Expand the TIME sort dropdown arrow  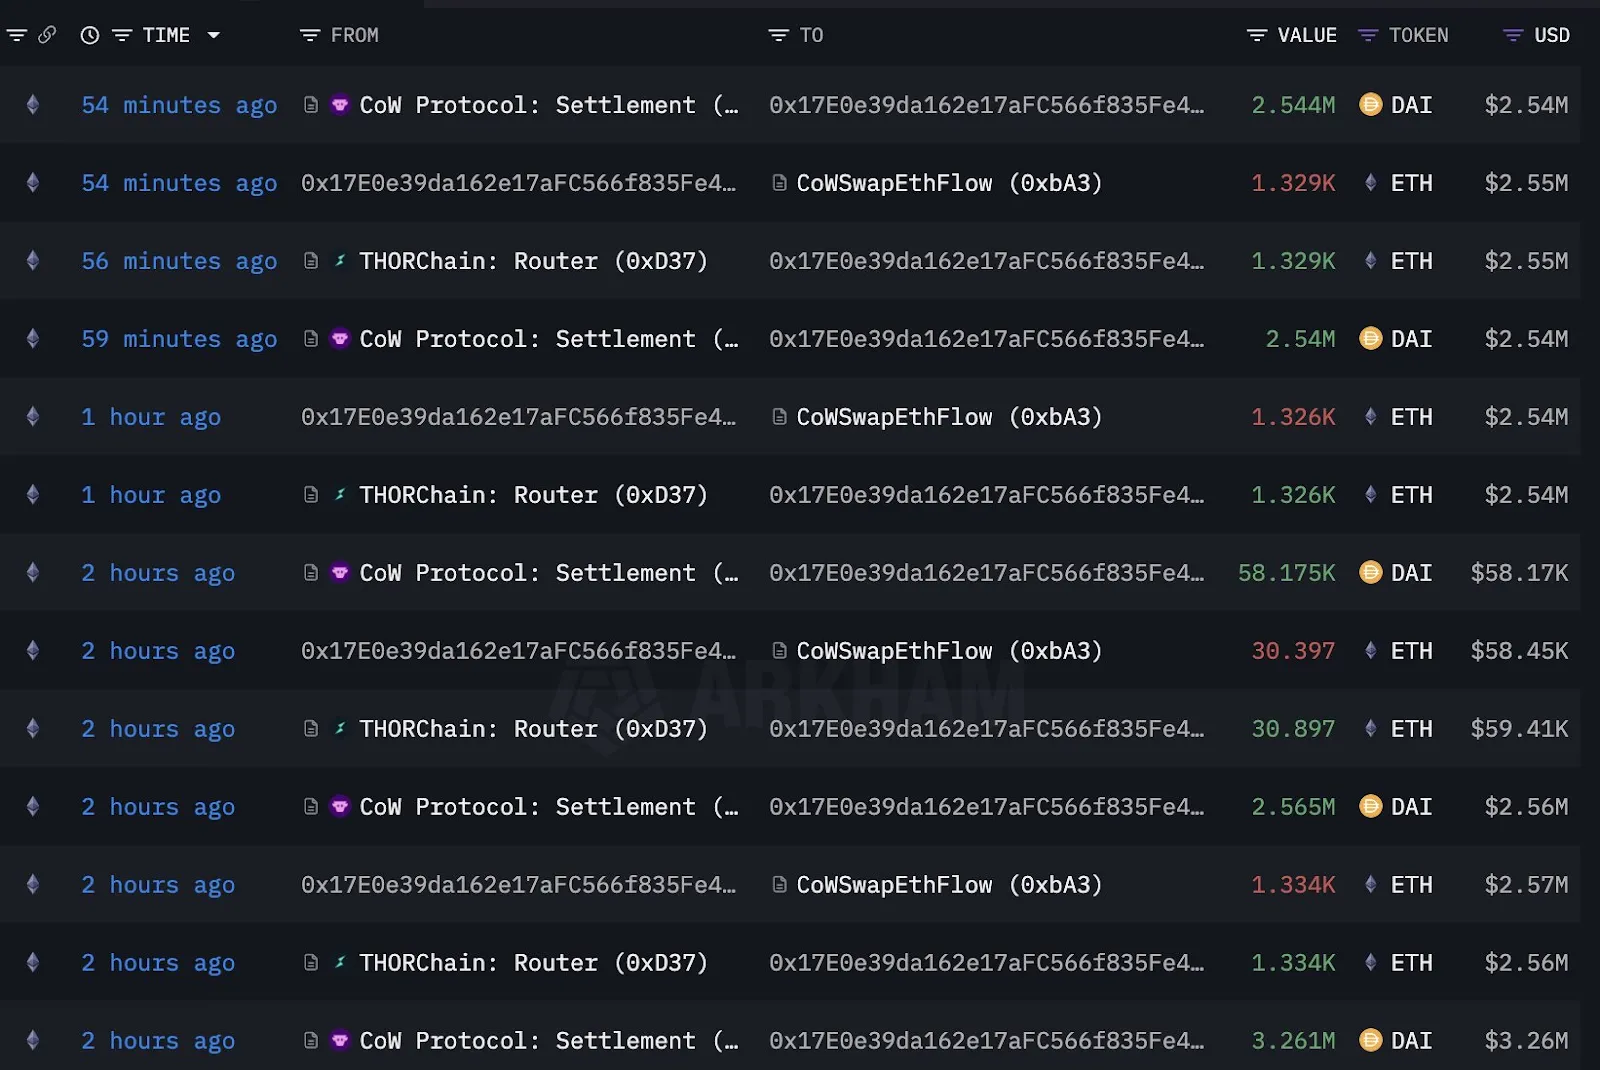coord(213,35)
